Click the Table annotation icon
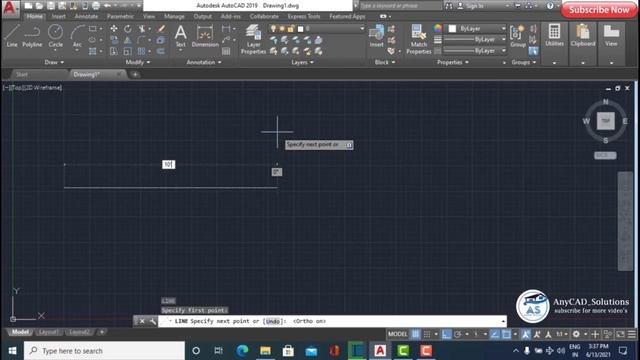The image size is (640, 360). 226,51
